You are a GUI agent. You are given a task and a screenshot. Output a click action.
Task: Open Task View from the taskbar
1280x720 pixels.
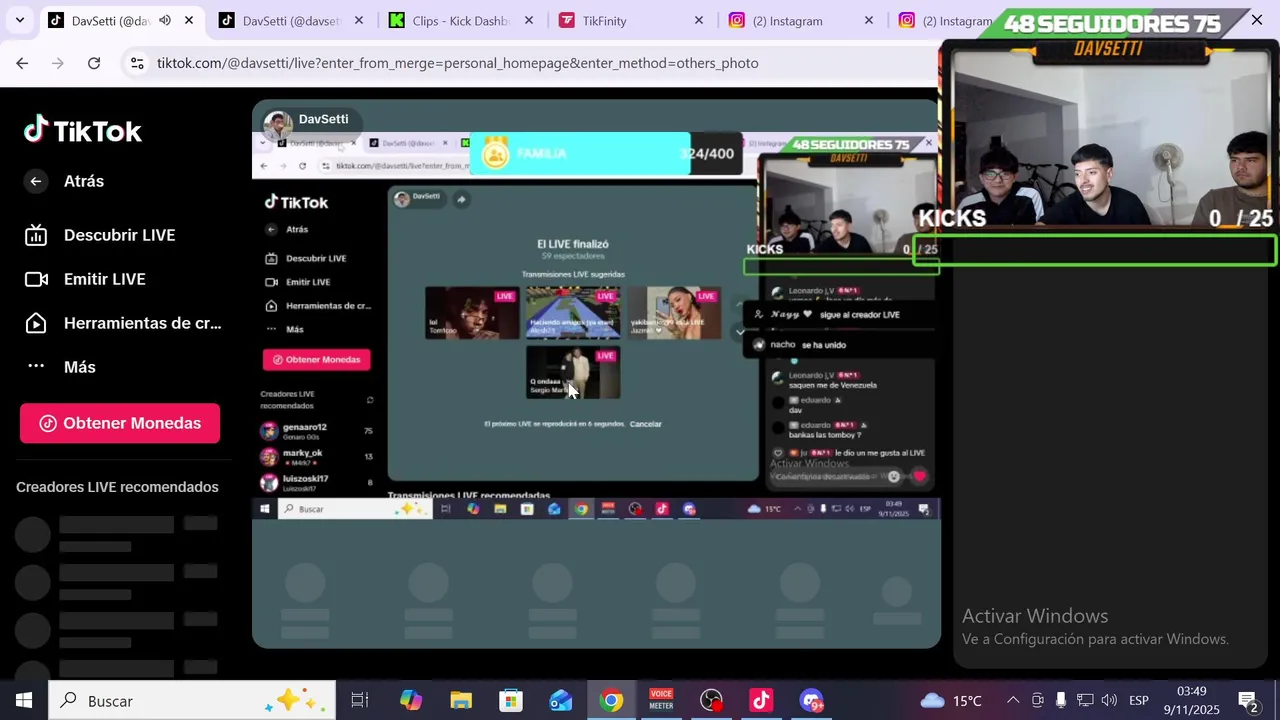pos(360,700)
